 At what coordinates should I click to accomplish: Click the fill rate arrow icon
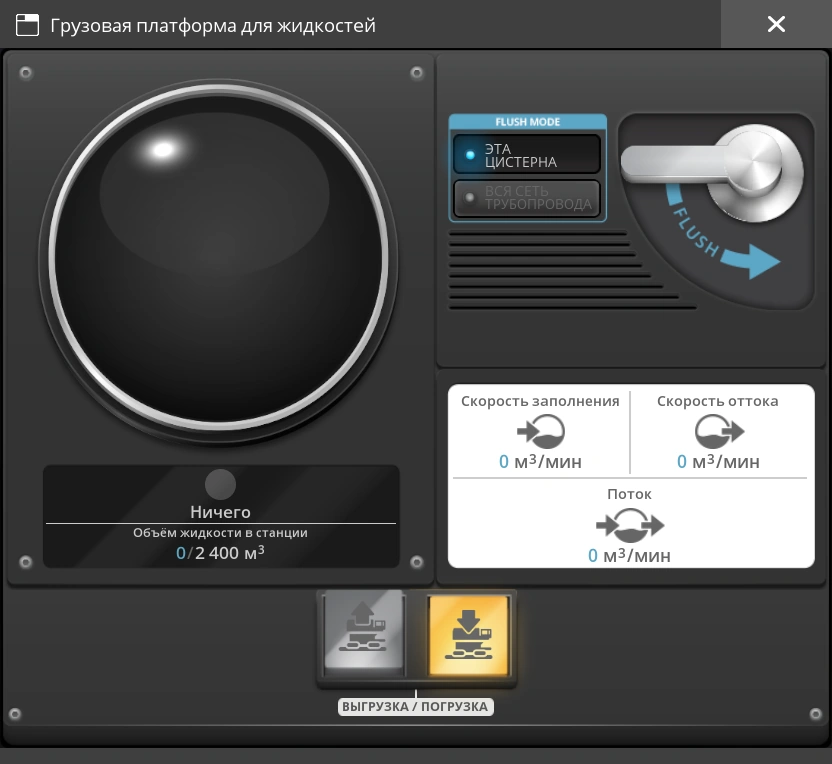pyautogui.click(x=541, y=432)
